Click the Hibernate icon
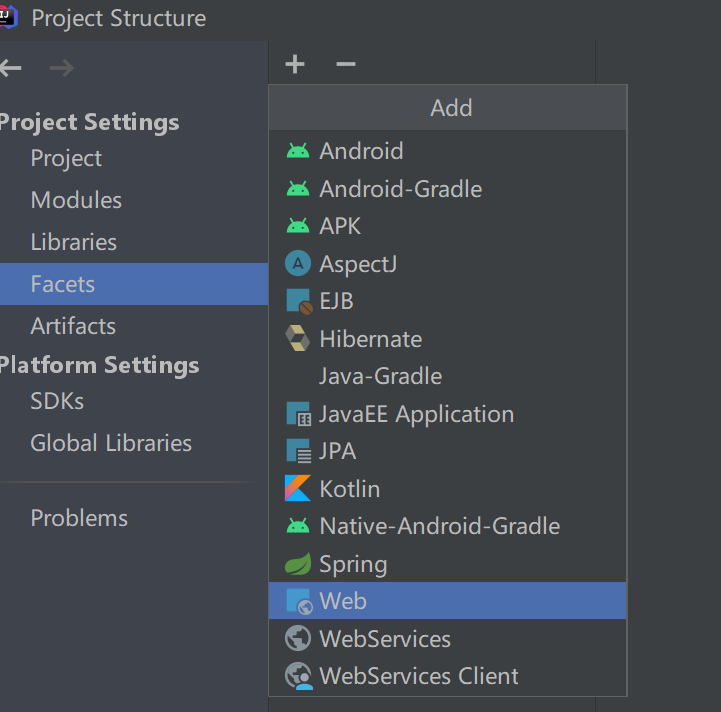Viewport: 721px width, 712px height. 298,339
